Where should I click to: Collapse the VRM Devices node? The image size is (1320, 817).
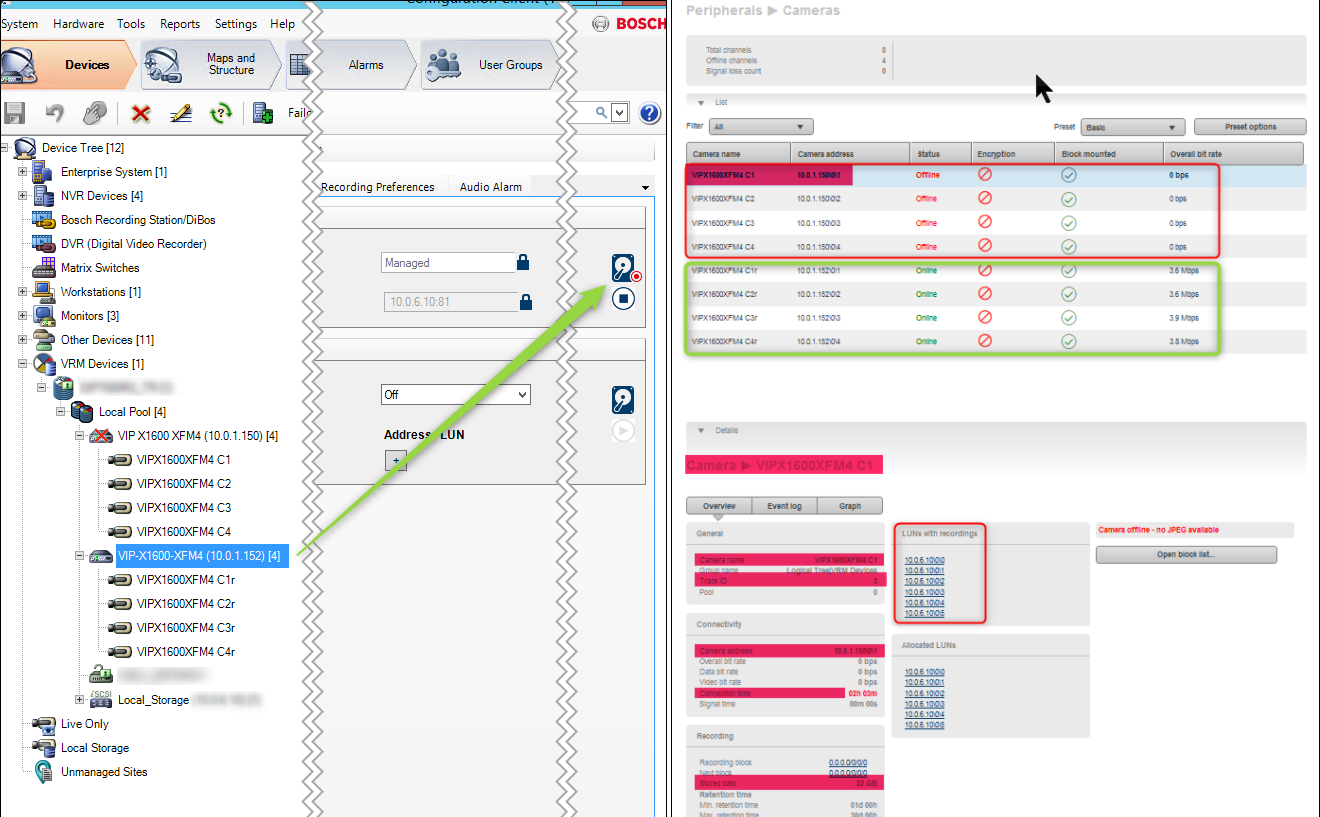pyautogui.click(x=23, y=364)
